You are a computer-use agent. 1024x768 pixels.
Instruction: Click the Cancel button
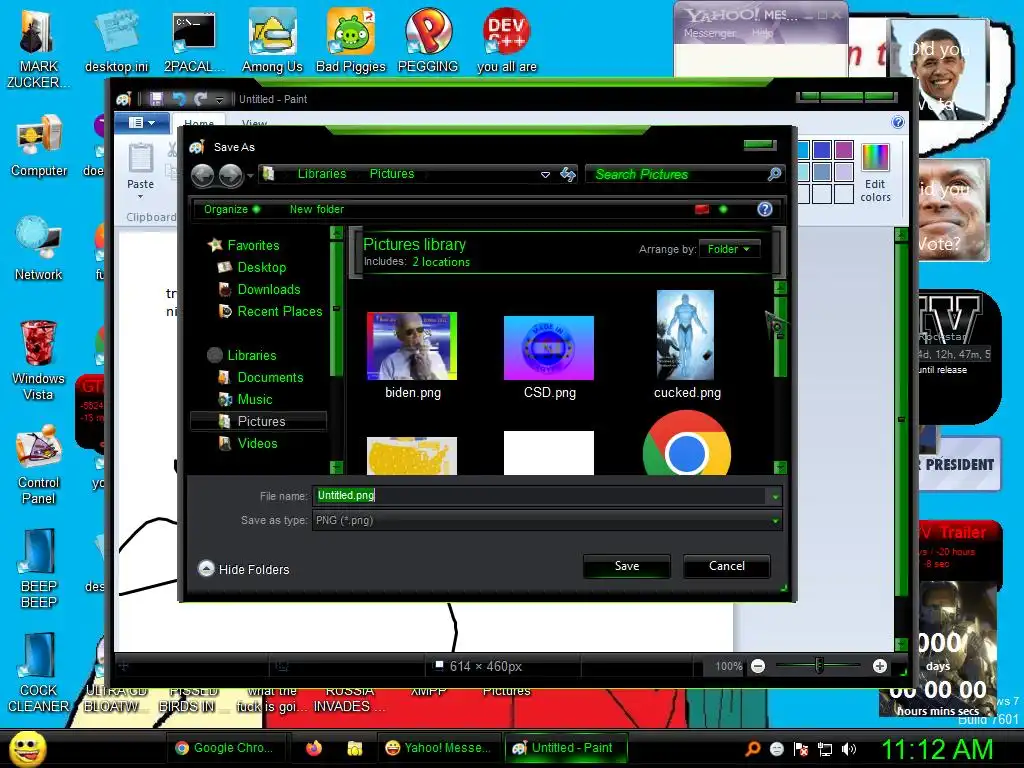click(727, 566)
